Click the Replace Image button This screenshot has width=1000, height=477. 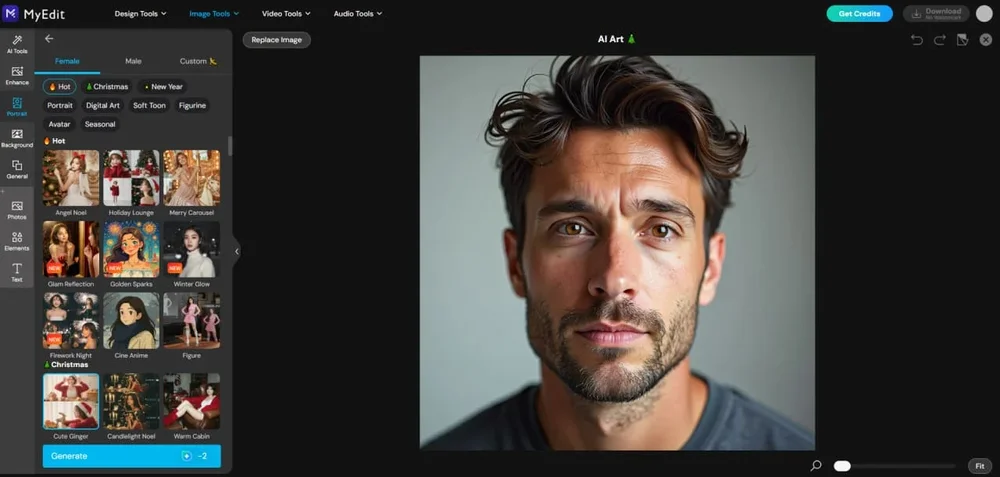point(277,40)
